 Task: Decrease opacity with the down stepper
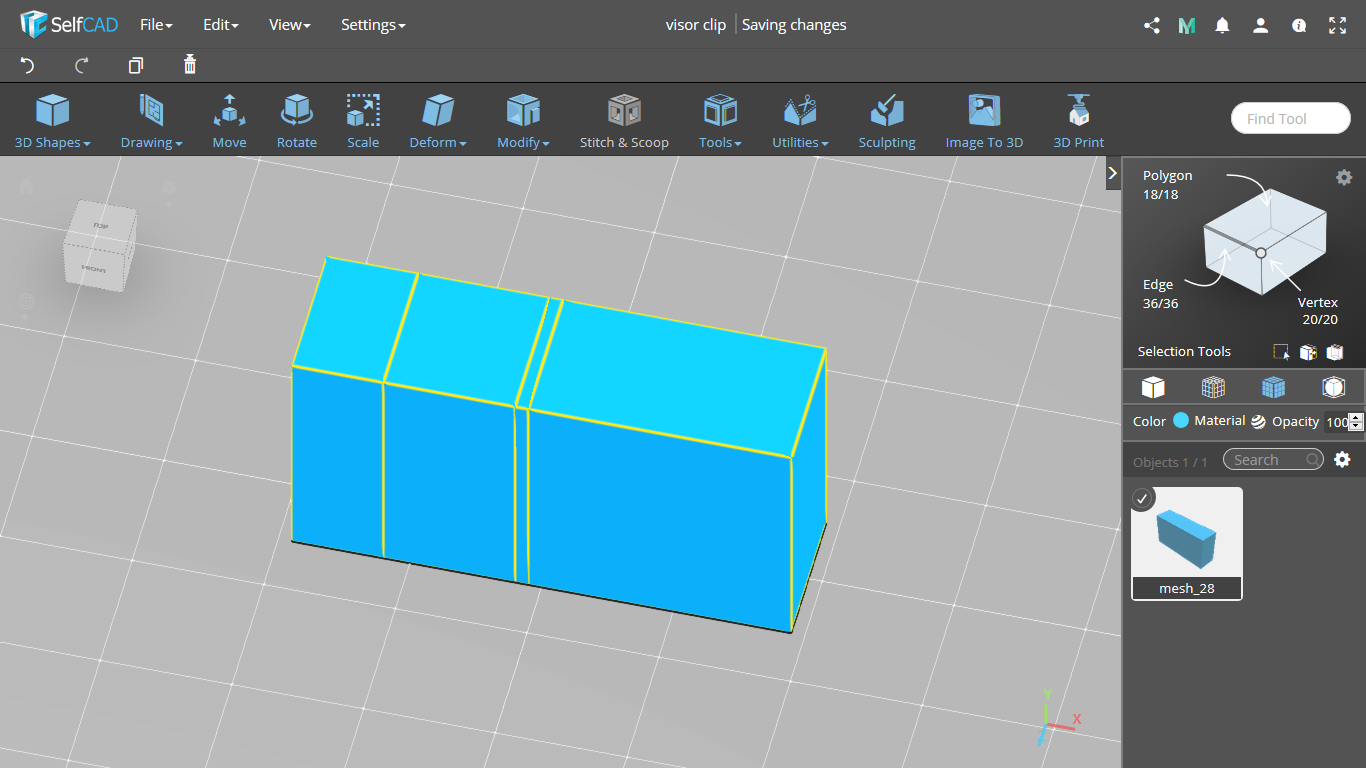point(1356,427)
